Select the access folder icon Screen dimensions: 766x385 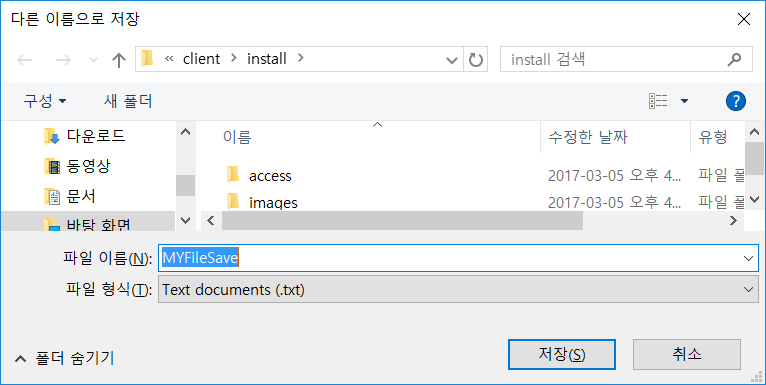tap(233, 175)
